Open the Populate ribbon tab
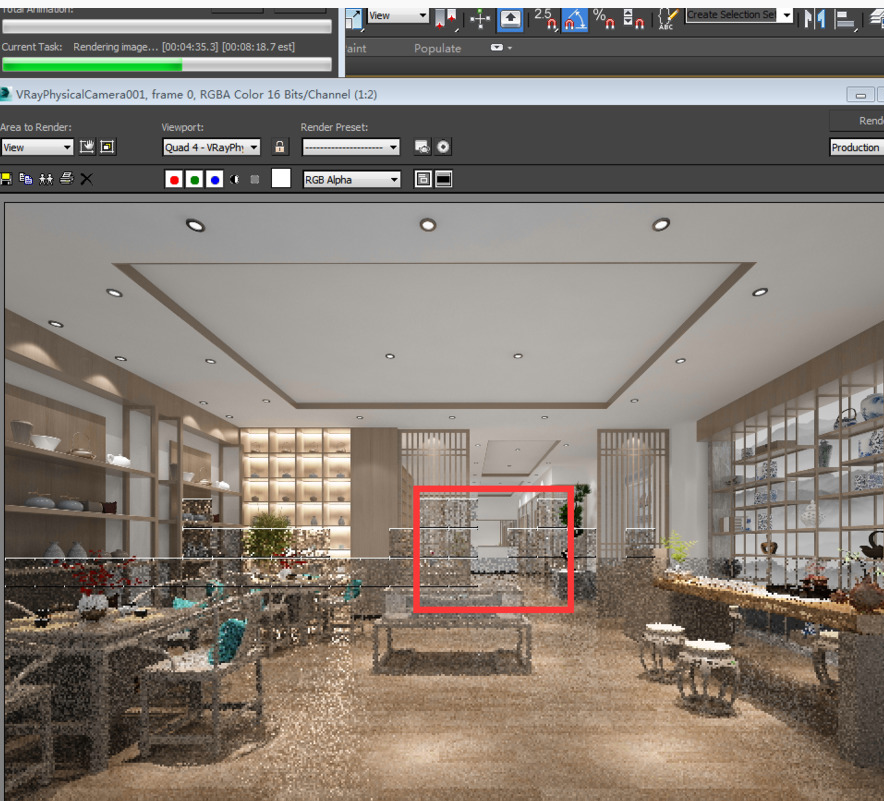 438,48
